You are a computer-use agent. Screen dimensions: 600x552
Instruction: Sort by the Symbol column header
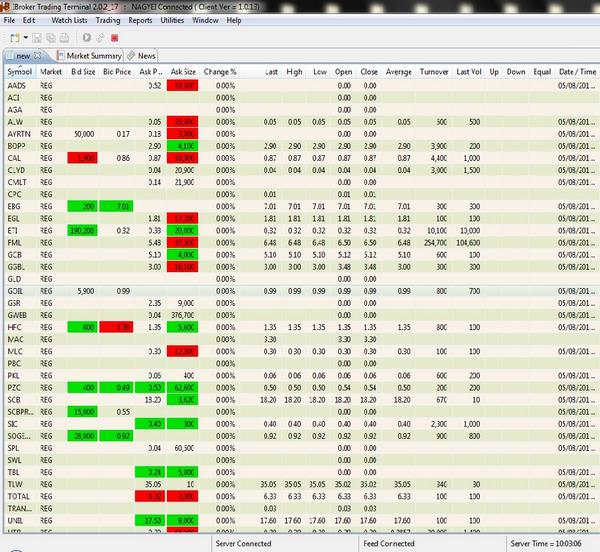(20, 72)
